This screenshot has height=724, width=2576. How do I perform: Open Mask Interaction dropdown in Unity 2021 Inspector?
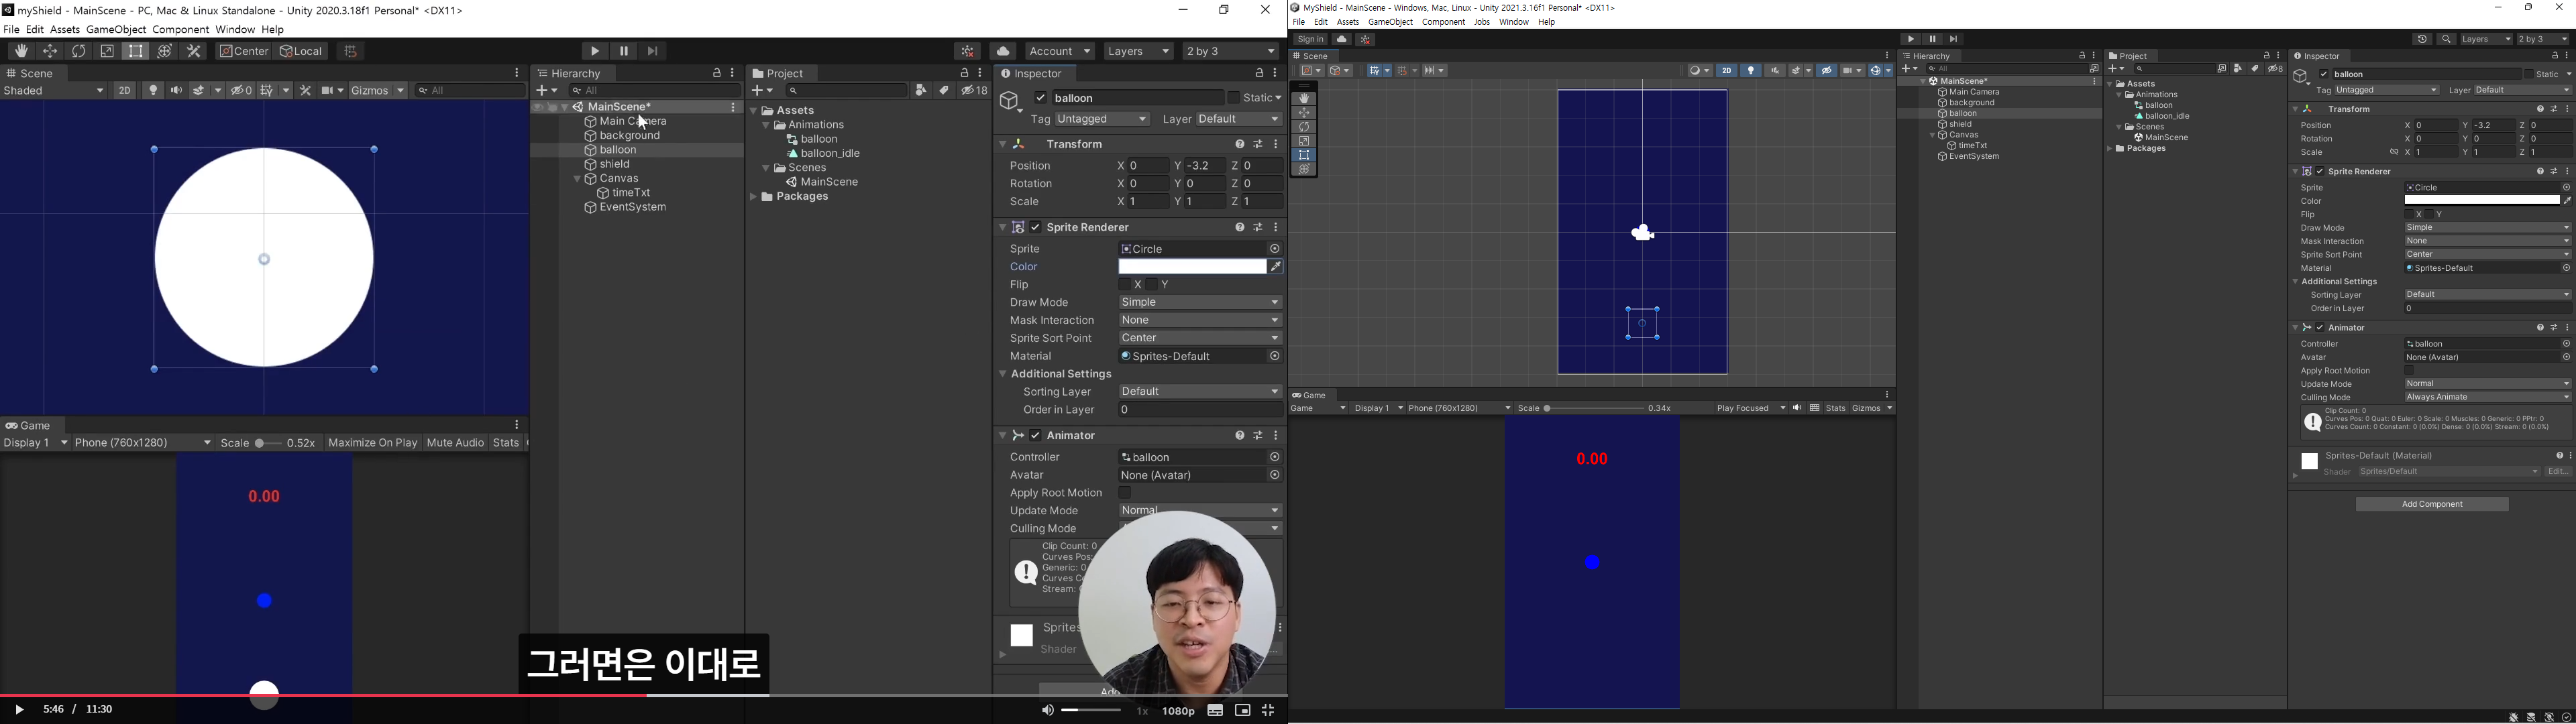click(x=2487, y=241)
